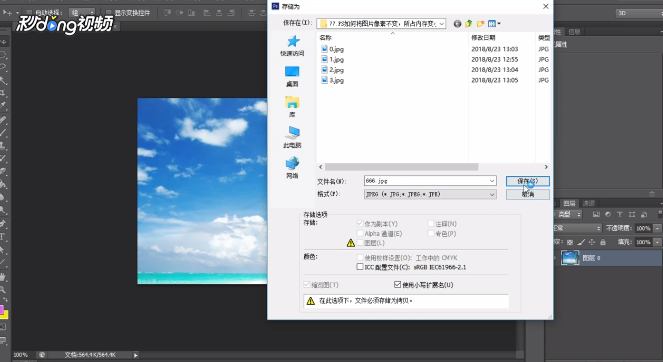Image resolution: width=663 pixels, height=362 pixels.
Task: Click the 类型 (Type) column header
Action: pos(543,38)
